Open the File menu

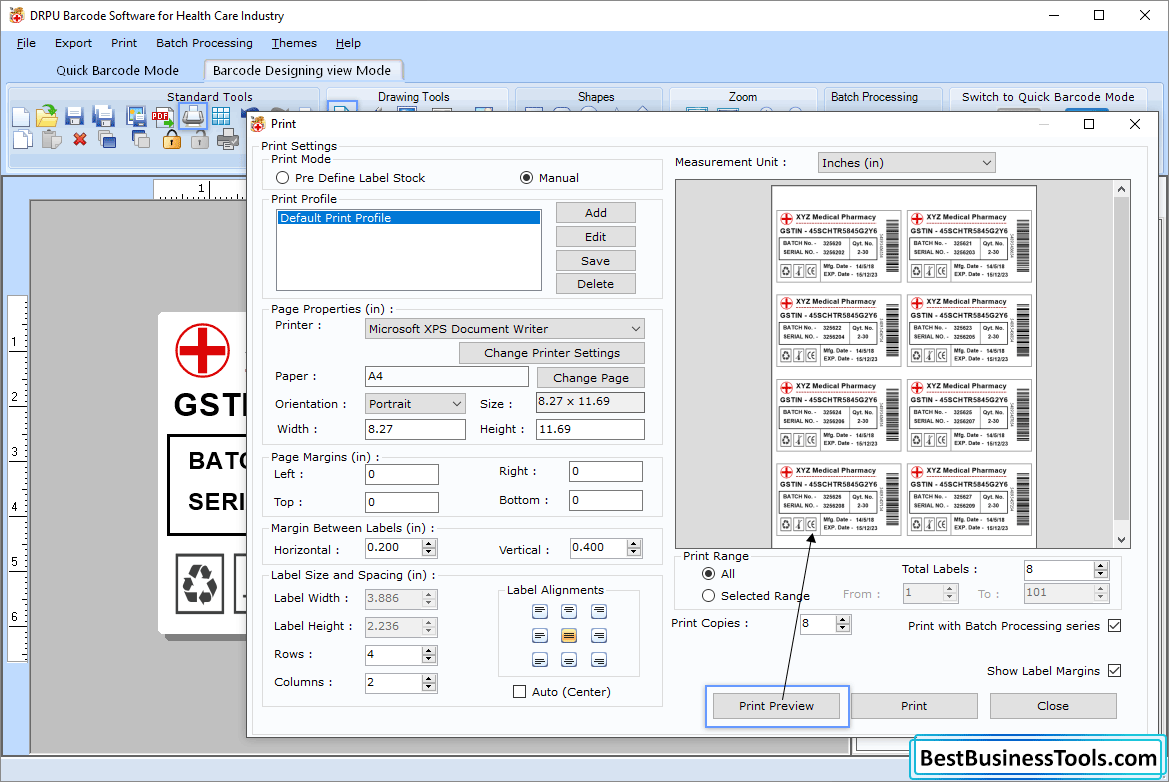[26, 43]
